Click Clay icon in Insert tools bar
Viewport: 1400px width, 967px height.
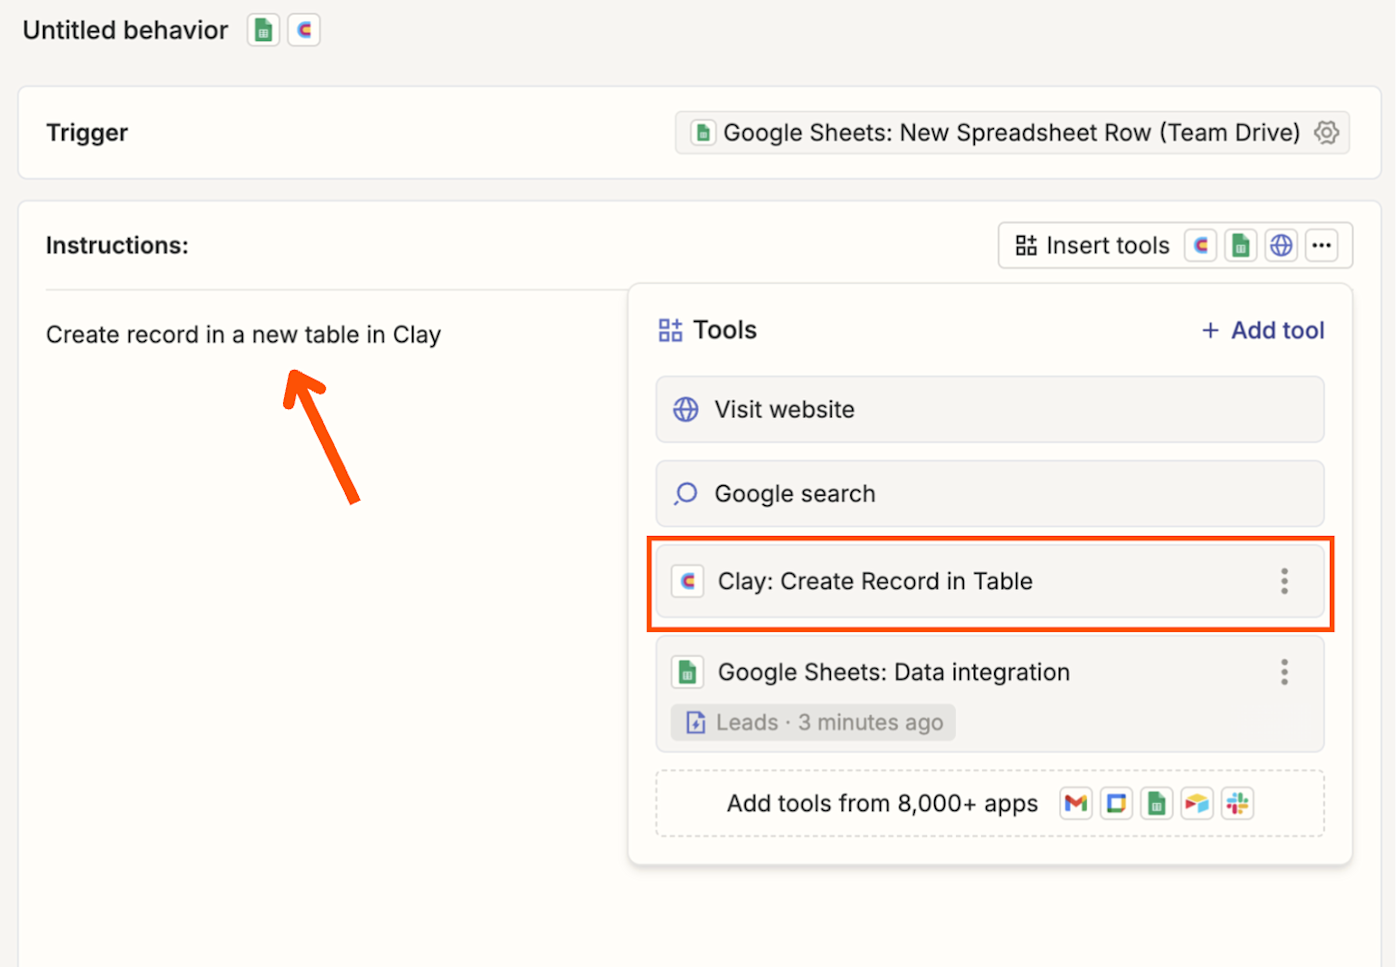(1201, 245)
